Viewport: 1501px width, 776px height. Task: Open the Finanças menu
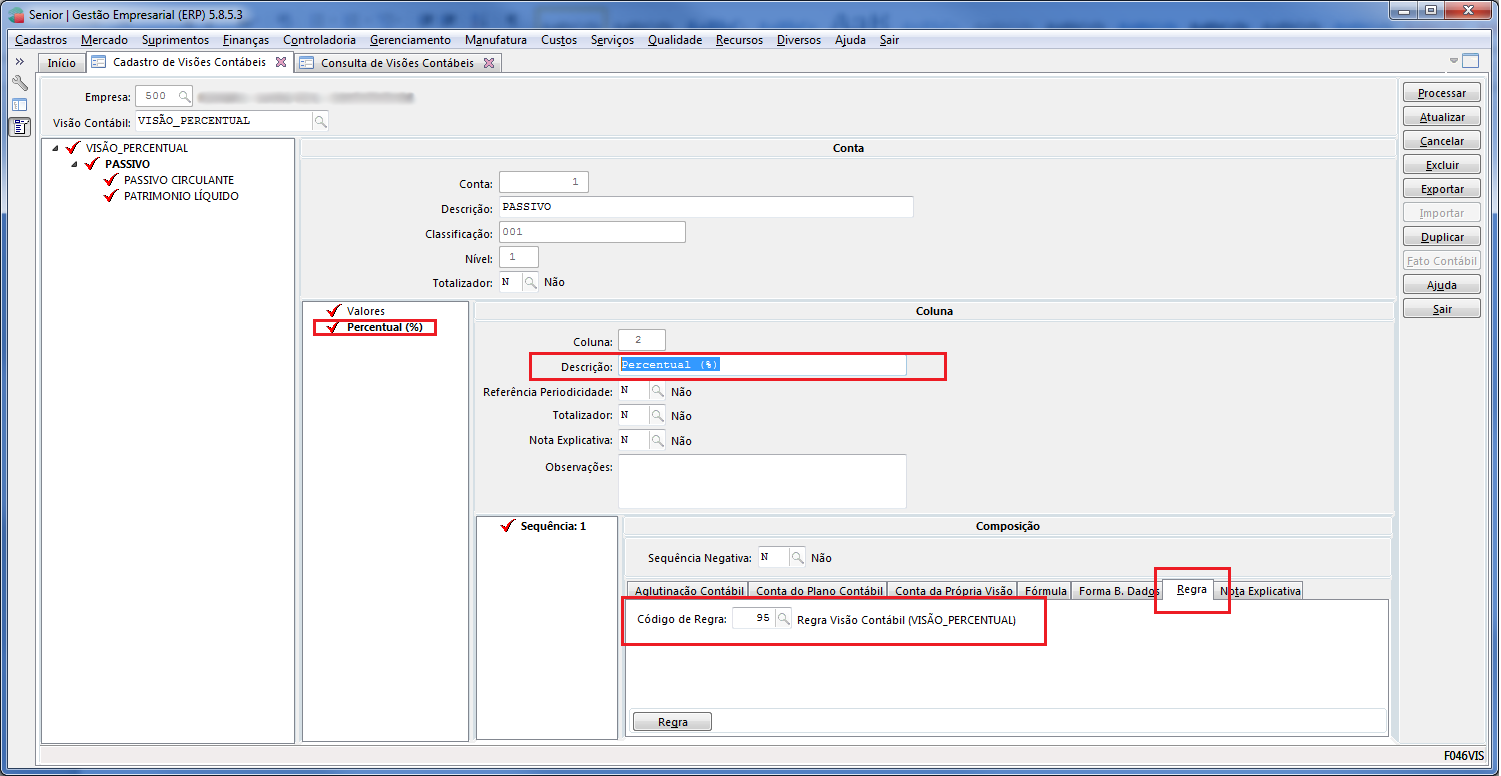[246, 40]
